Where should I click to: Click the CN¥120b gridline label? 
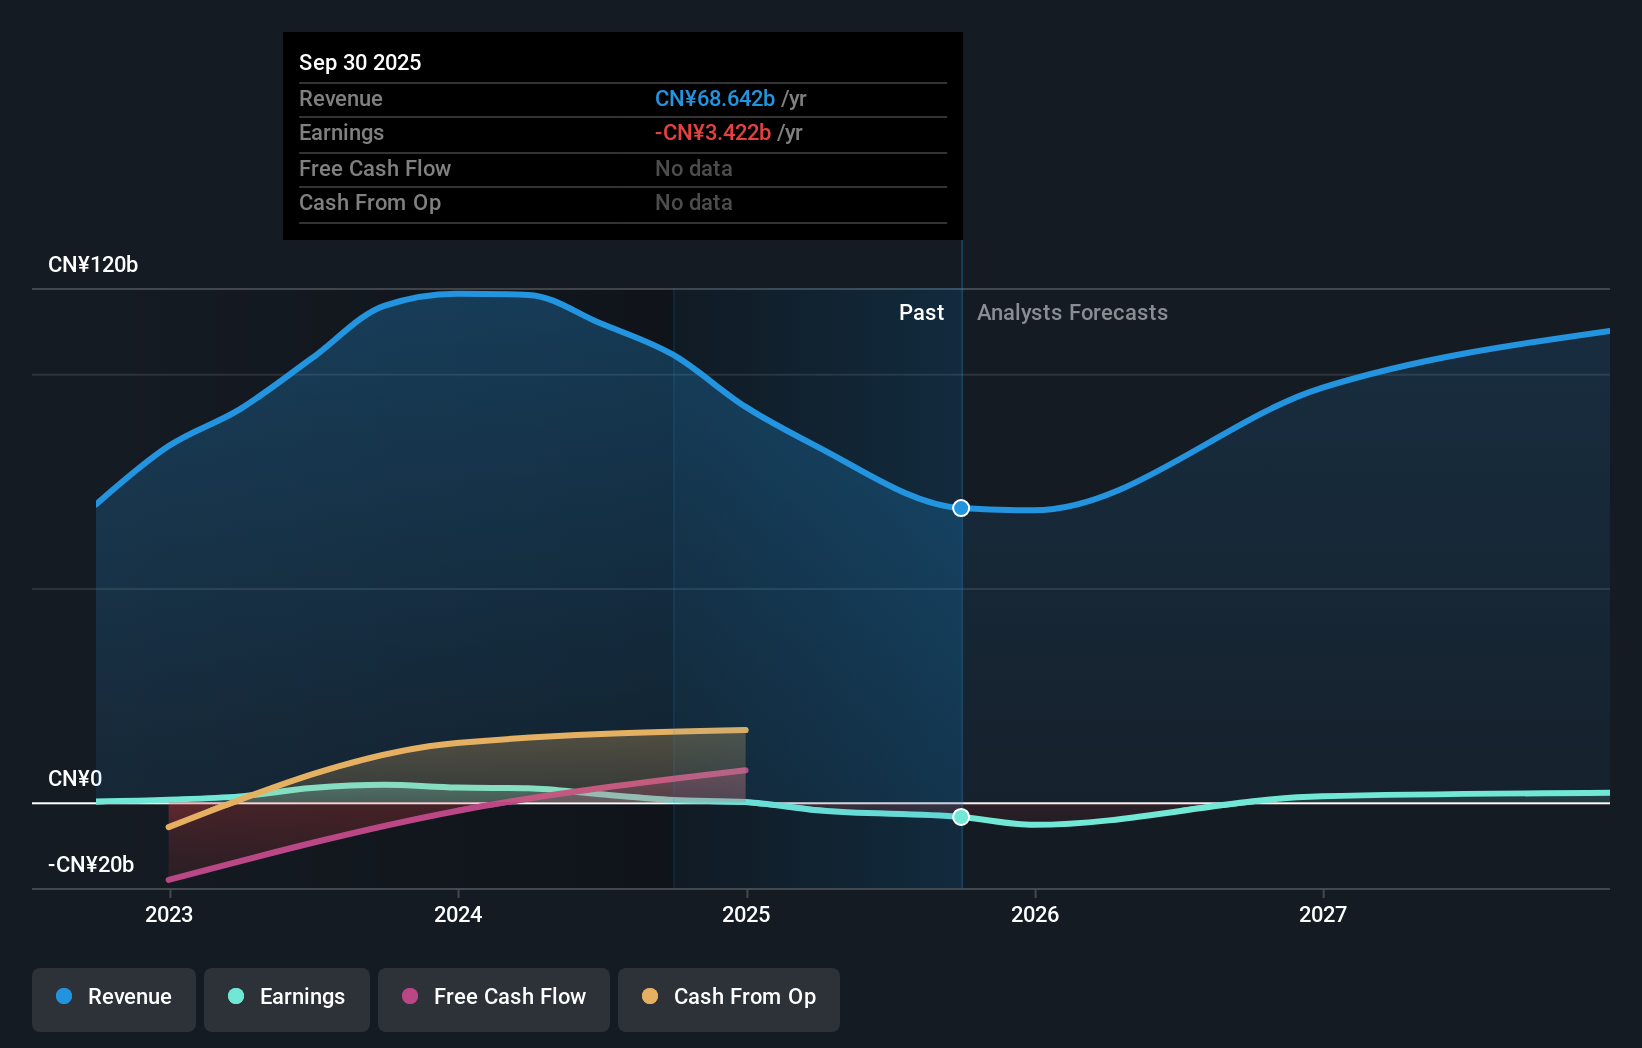coord(93,264)
